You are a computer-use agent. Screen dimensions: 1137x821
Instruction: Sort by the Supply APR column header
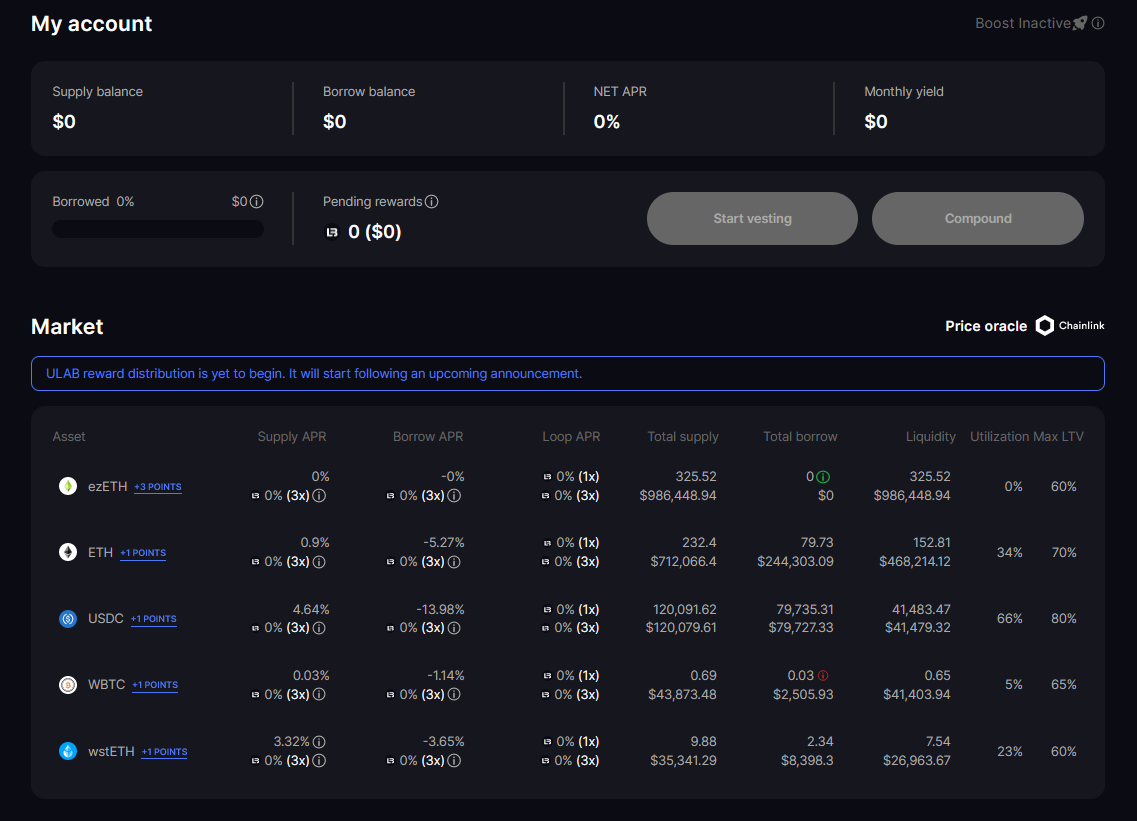(x=292, y=437)
